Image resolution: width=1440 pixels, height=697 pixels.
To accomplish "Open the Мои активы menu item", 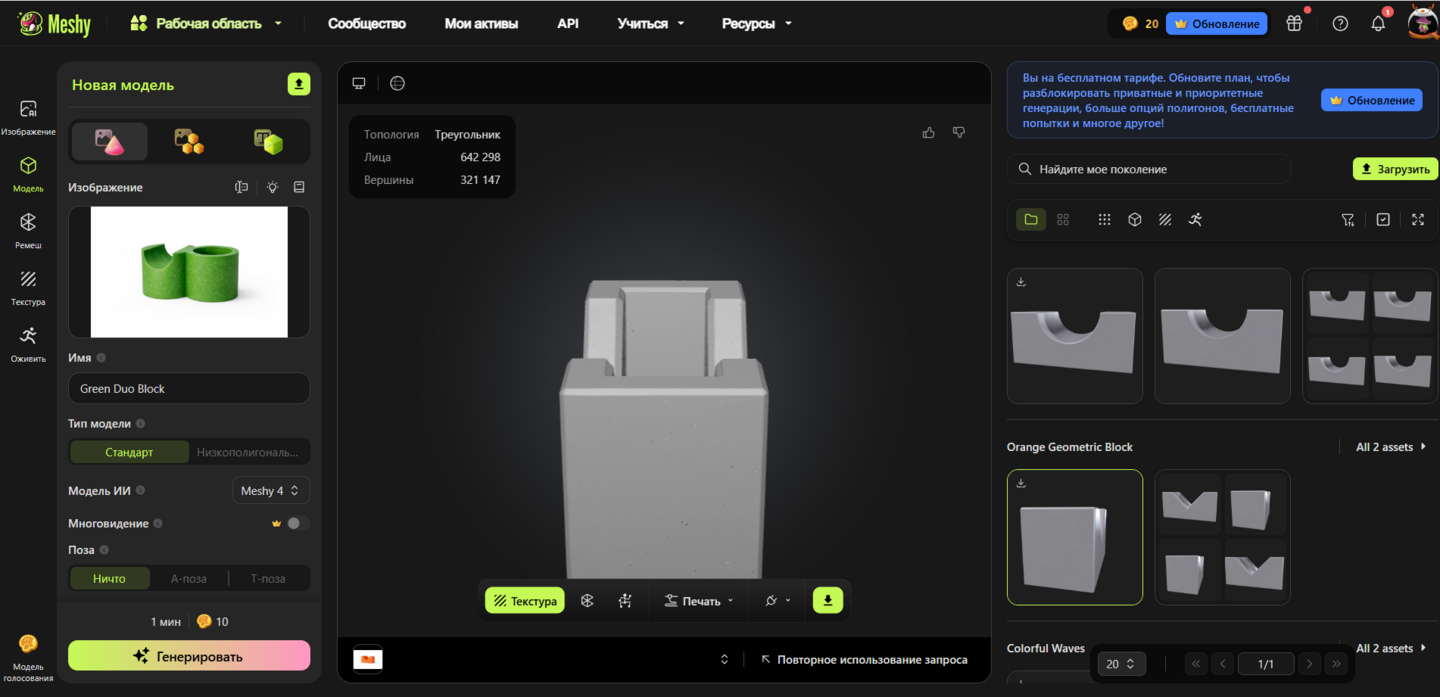I will click(481, 23).
